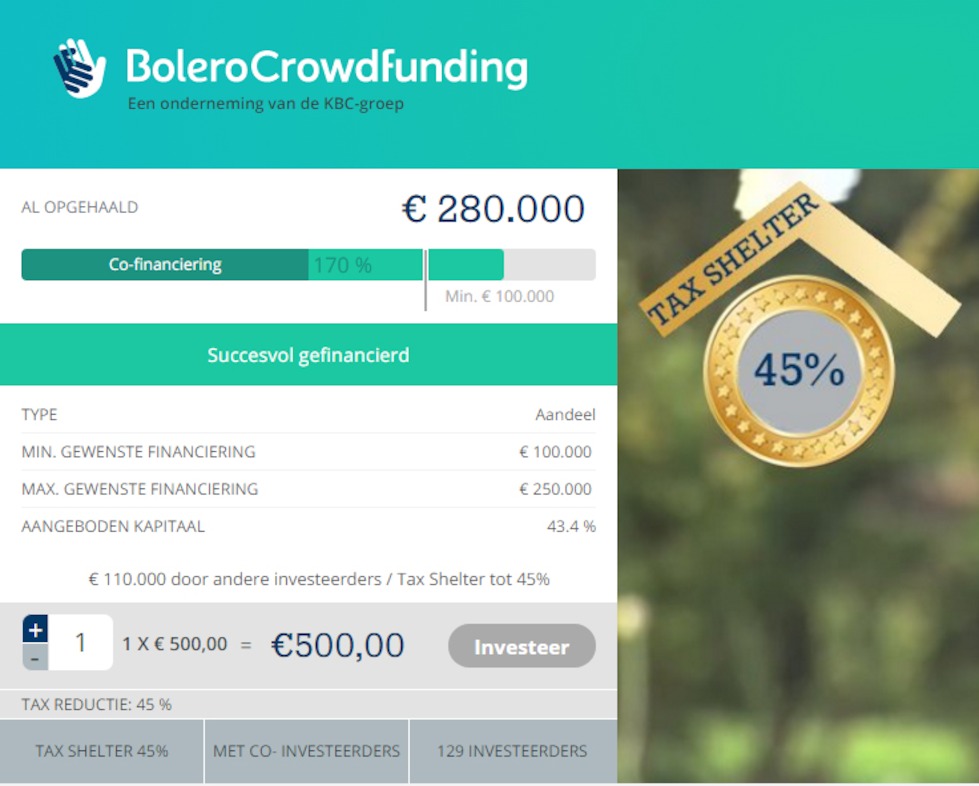Image resolution: width=979 pixels, height=786 pixels.
Task: Open the TAX SHELTER 45% tab
Action: [x=102, y=751]
